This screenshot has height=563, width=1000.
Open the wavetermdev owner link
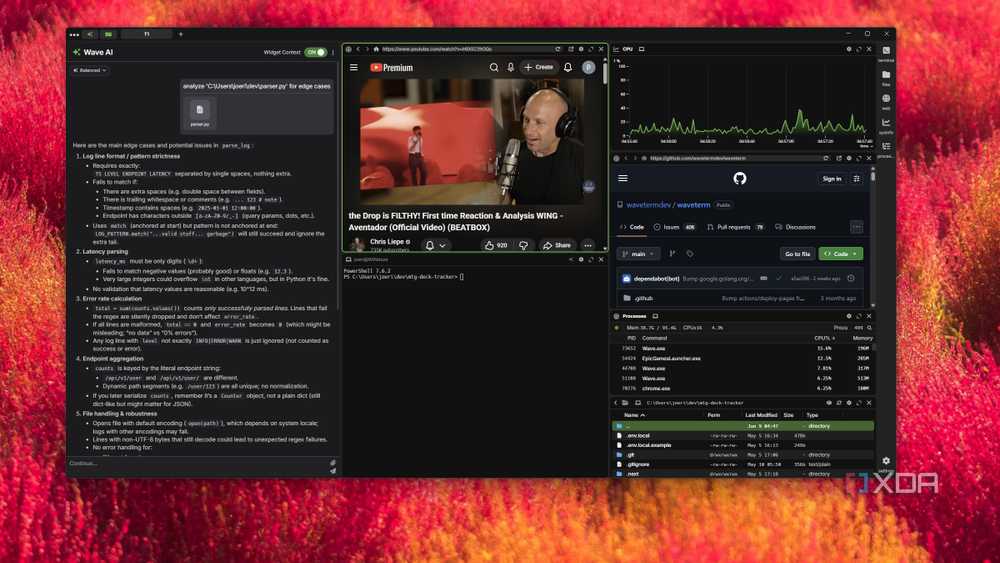648,205
